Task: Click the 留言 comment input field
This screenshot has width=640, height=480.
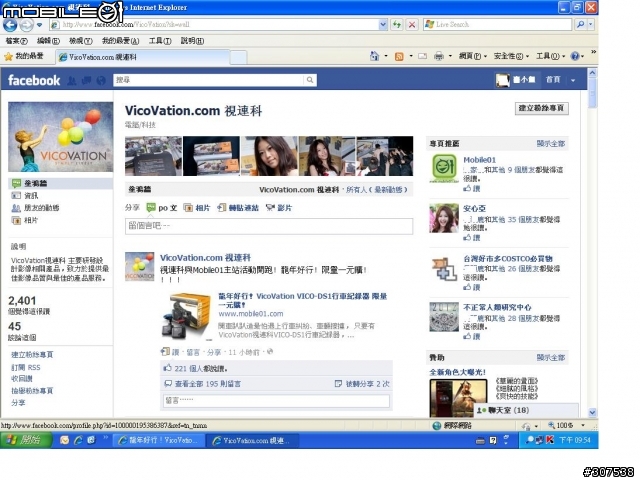Action: [276, 401]
